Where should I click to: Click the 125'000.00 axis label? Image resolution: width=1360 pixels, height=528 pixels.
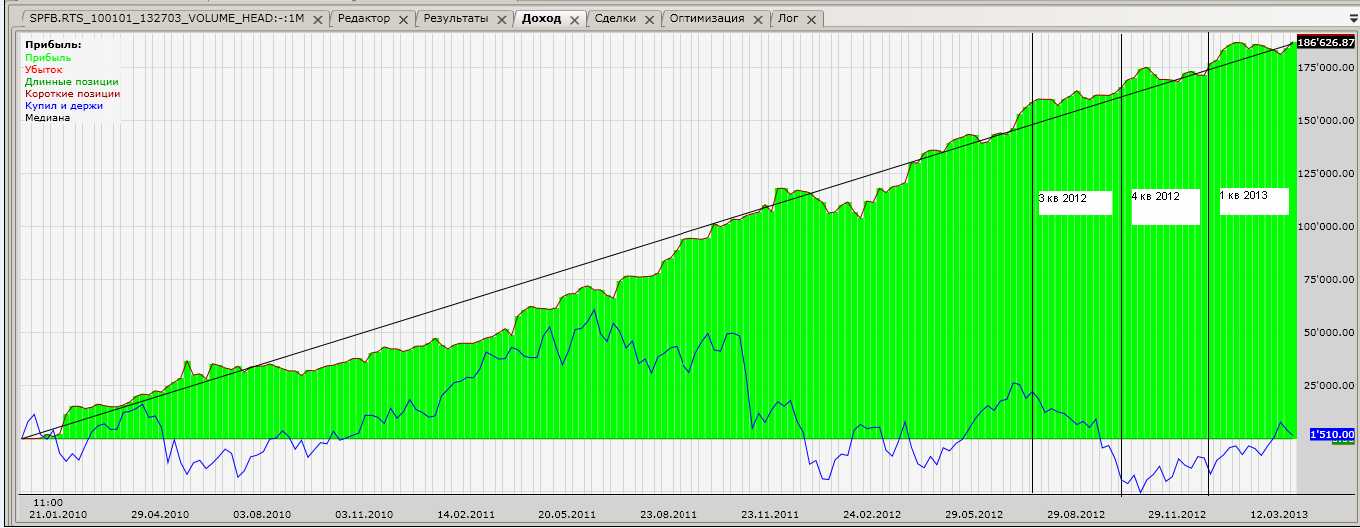[x=1327, y=174]
